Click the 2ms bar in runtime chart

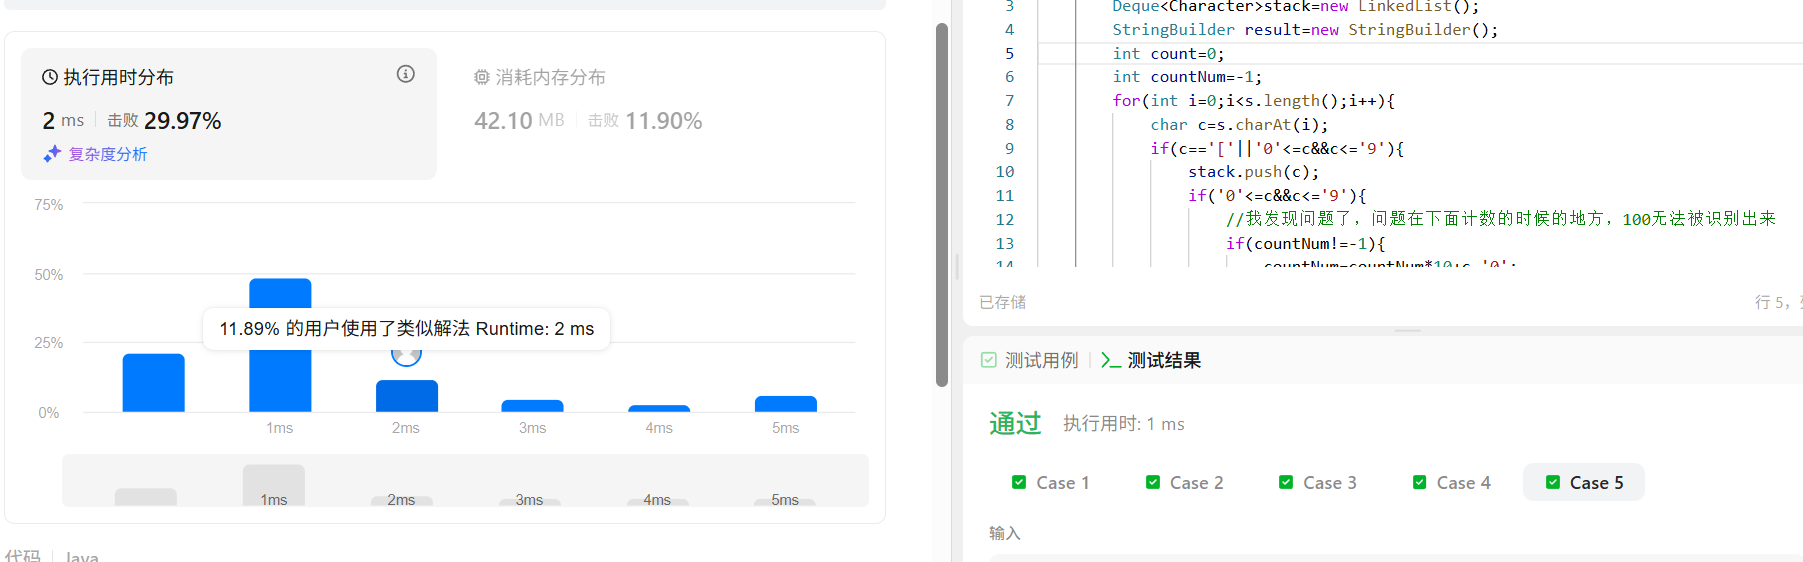(x=406, y=396)
